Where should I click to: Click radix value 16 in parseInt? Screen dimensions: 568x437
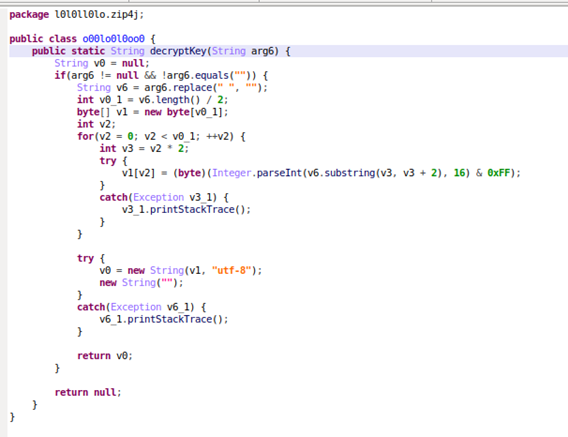coord(459,173)
